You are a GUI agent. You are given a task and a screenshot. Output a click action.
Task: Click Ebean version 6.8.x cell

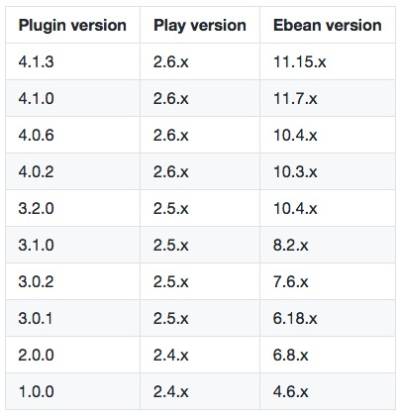pos(328,355)
